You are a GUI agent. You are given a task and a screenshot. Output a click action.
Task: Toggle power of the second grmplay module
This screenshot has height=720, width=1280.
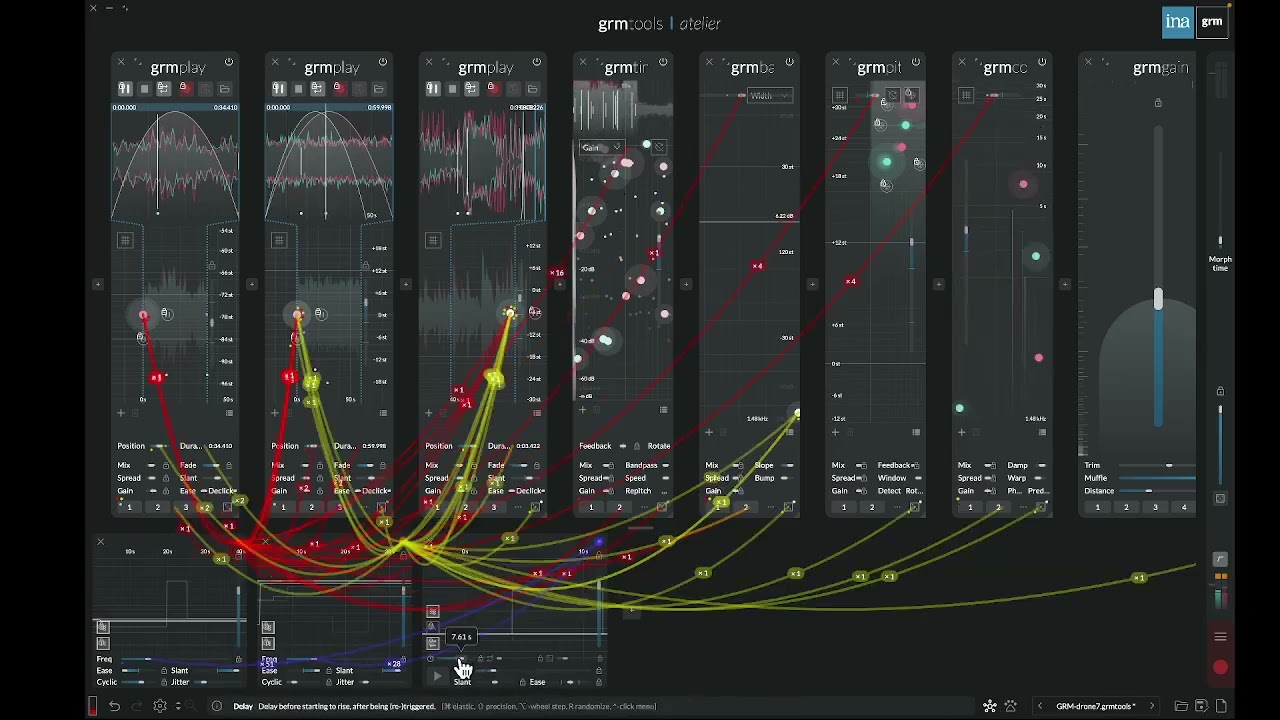click(x=383, y=62)
